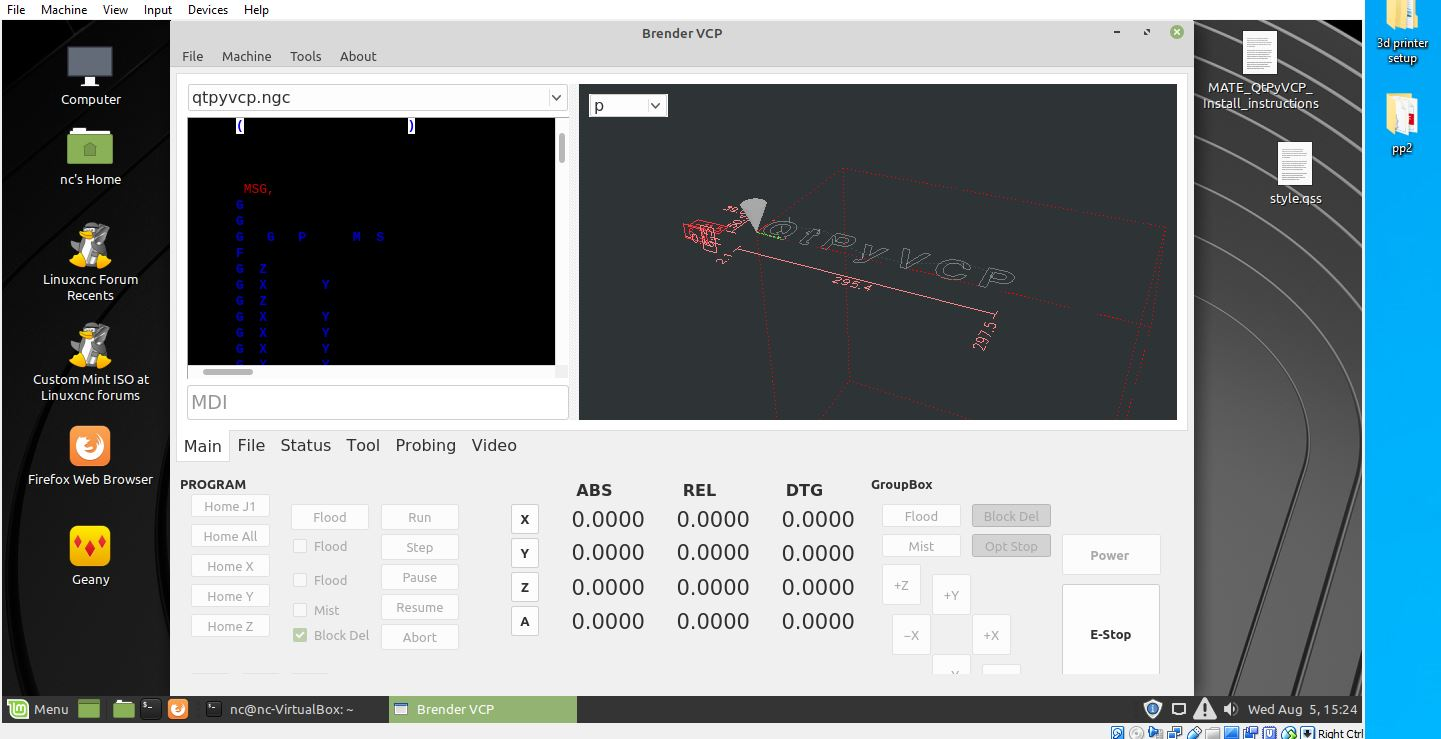Image resolution: width=1441 pixels, height=739 pixels.
Task: Switch to the Tool tab
Action: (x=363, y=445)
